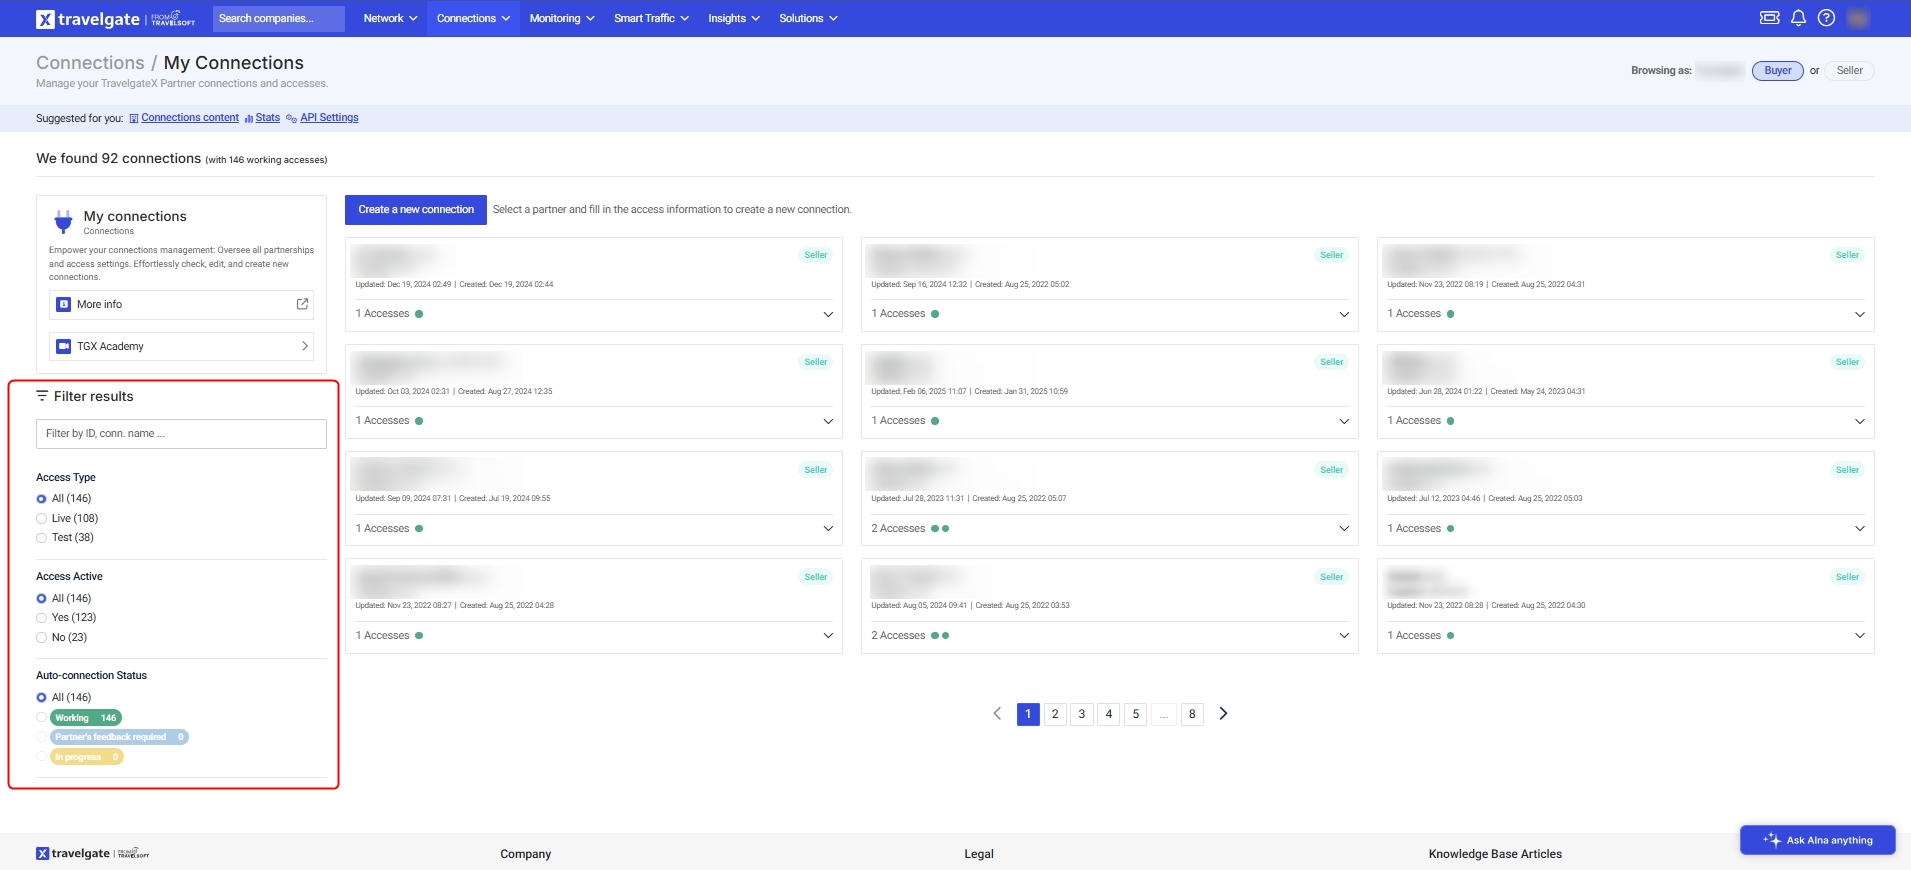Open the Smart Traffic menu
Viewport: 1911px width, 870px height.
click(651, 18)
